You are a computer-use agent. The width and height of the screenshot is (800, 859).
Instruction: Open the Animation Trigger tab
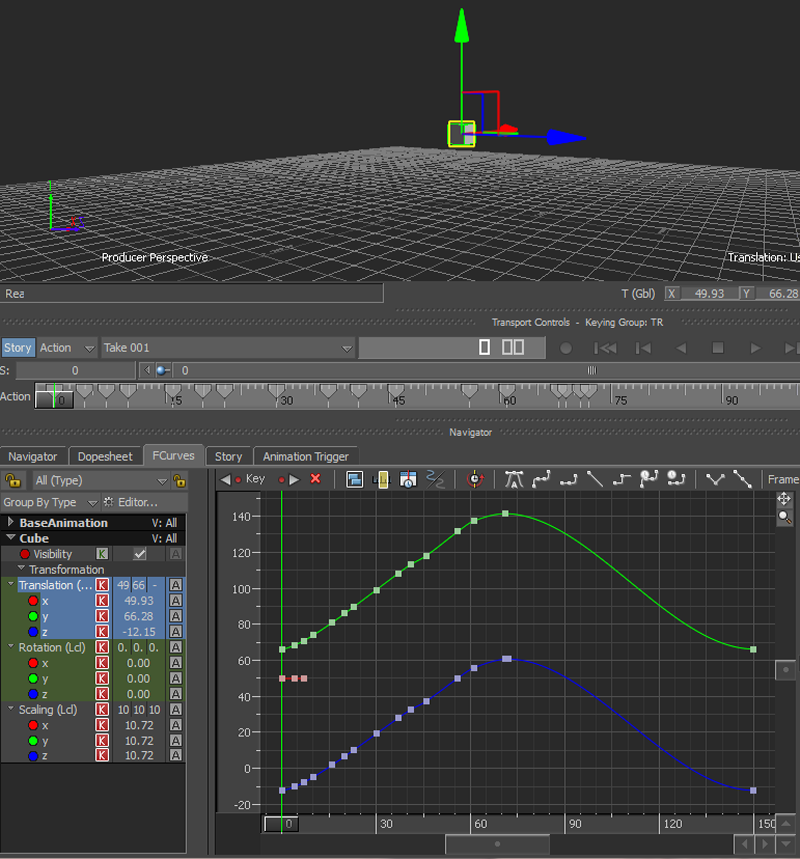306,457
